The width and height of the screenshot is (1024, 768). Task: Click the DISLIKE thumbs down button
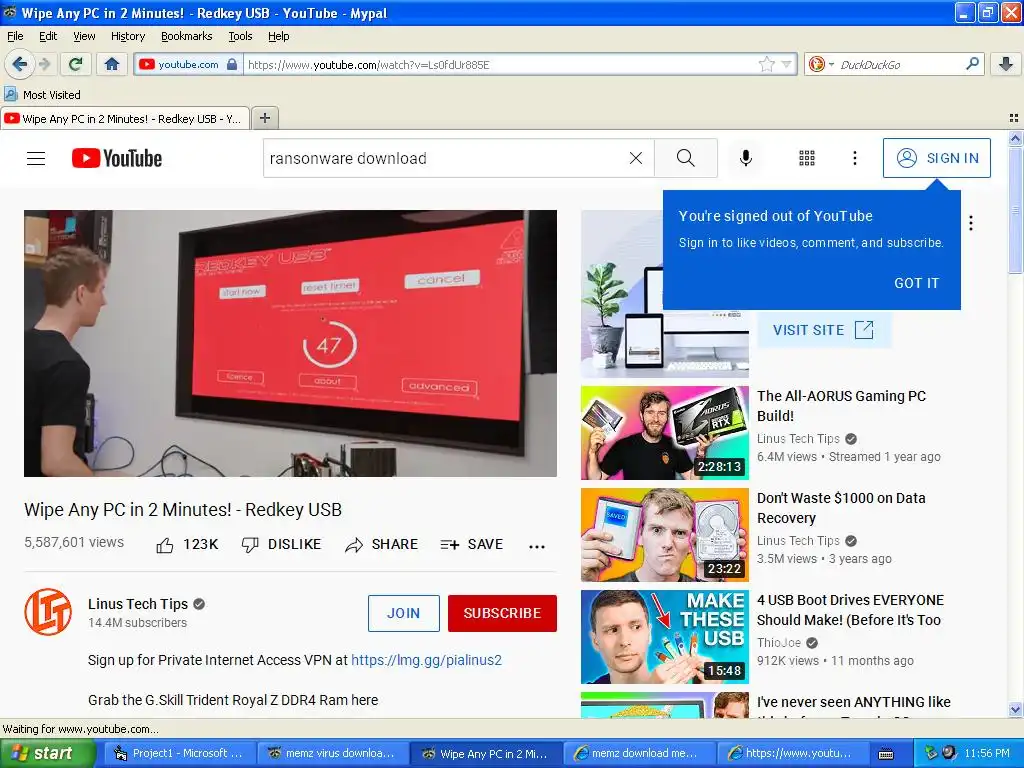pyautogui.click(x=281, y=545)
